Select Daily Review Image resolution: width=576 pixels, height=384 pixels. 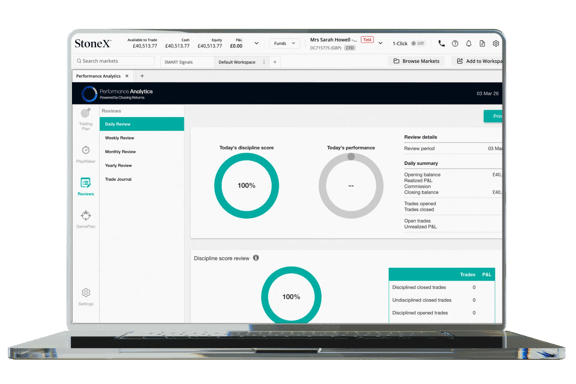(142, 124)
